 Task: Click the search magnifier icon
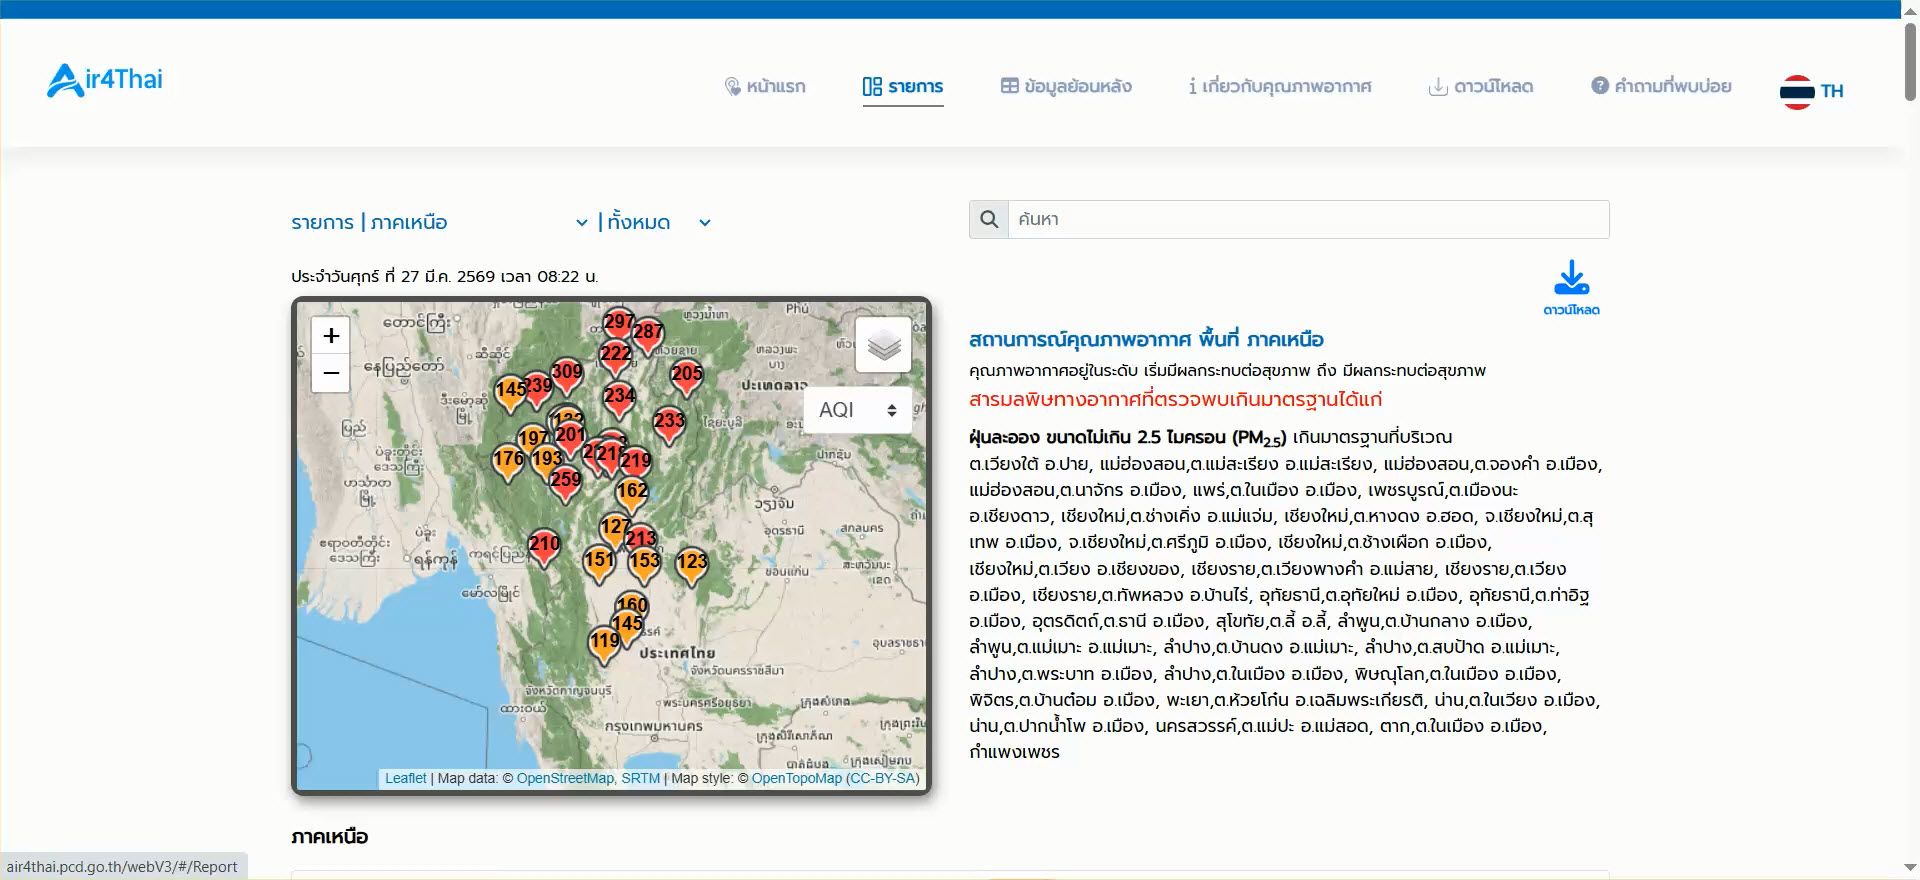pyautogui.click(x=989, y=220)
